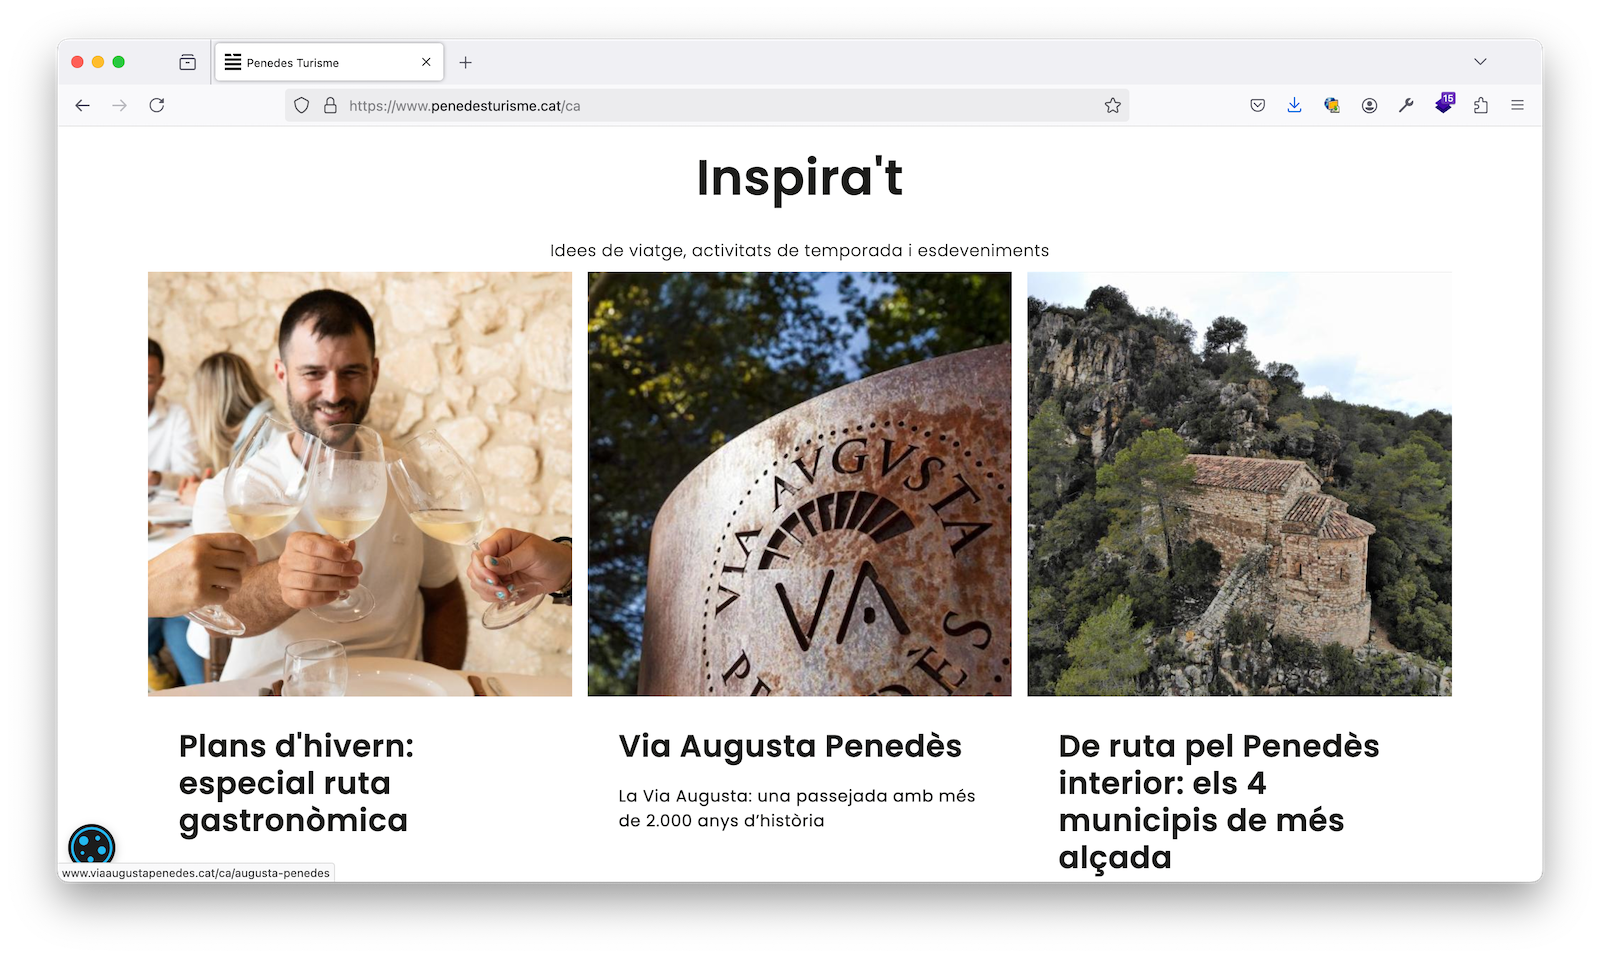Open the Downloads panel
Image resolution: width=1600 pixels, height=958 pixels.
coord(1294,105)
